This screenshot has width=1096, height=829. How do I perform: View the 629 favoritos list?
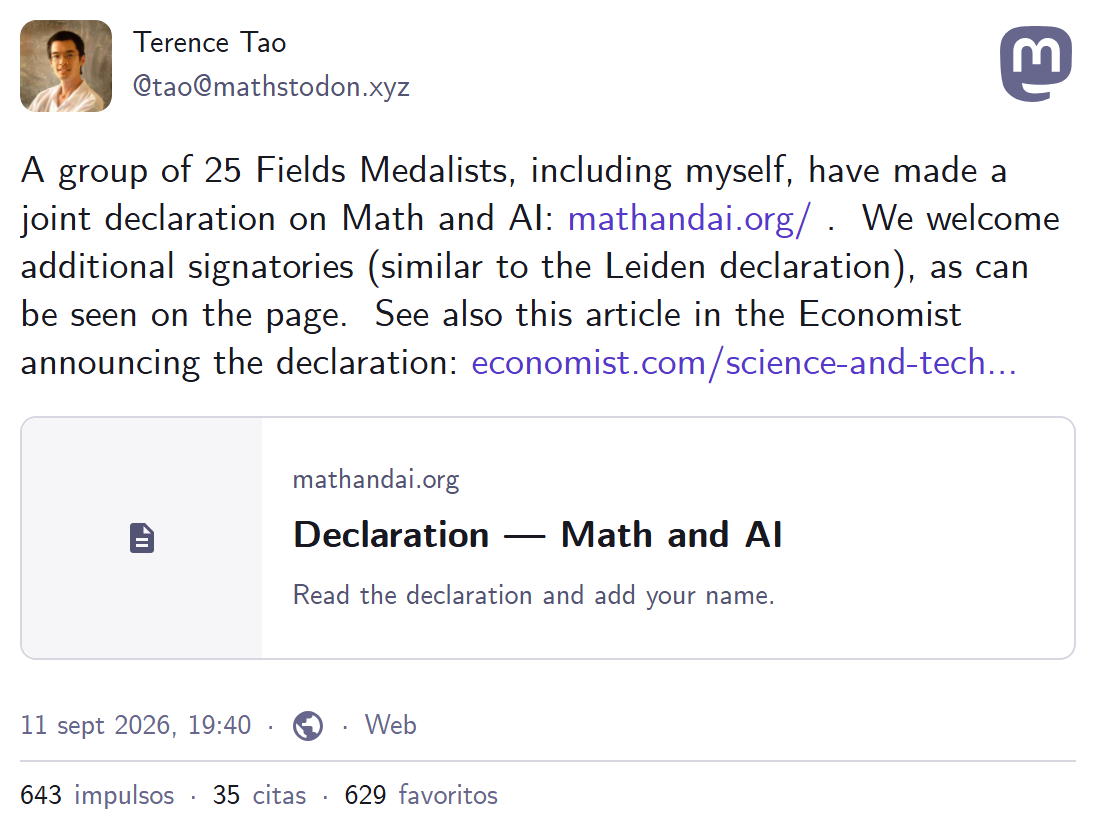(x=421, y=795)
